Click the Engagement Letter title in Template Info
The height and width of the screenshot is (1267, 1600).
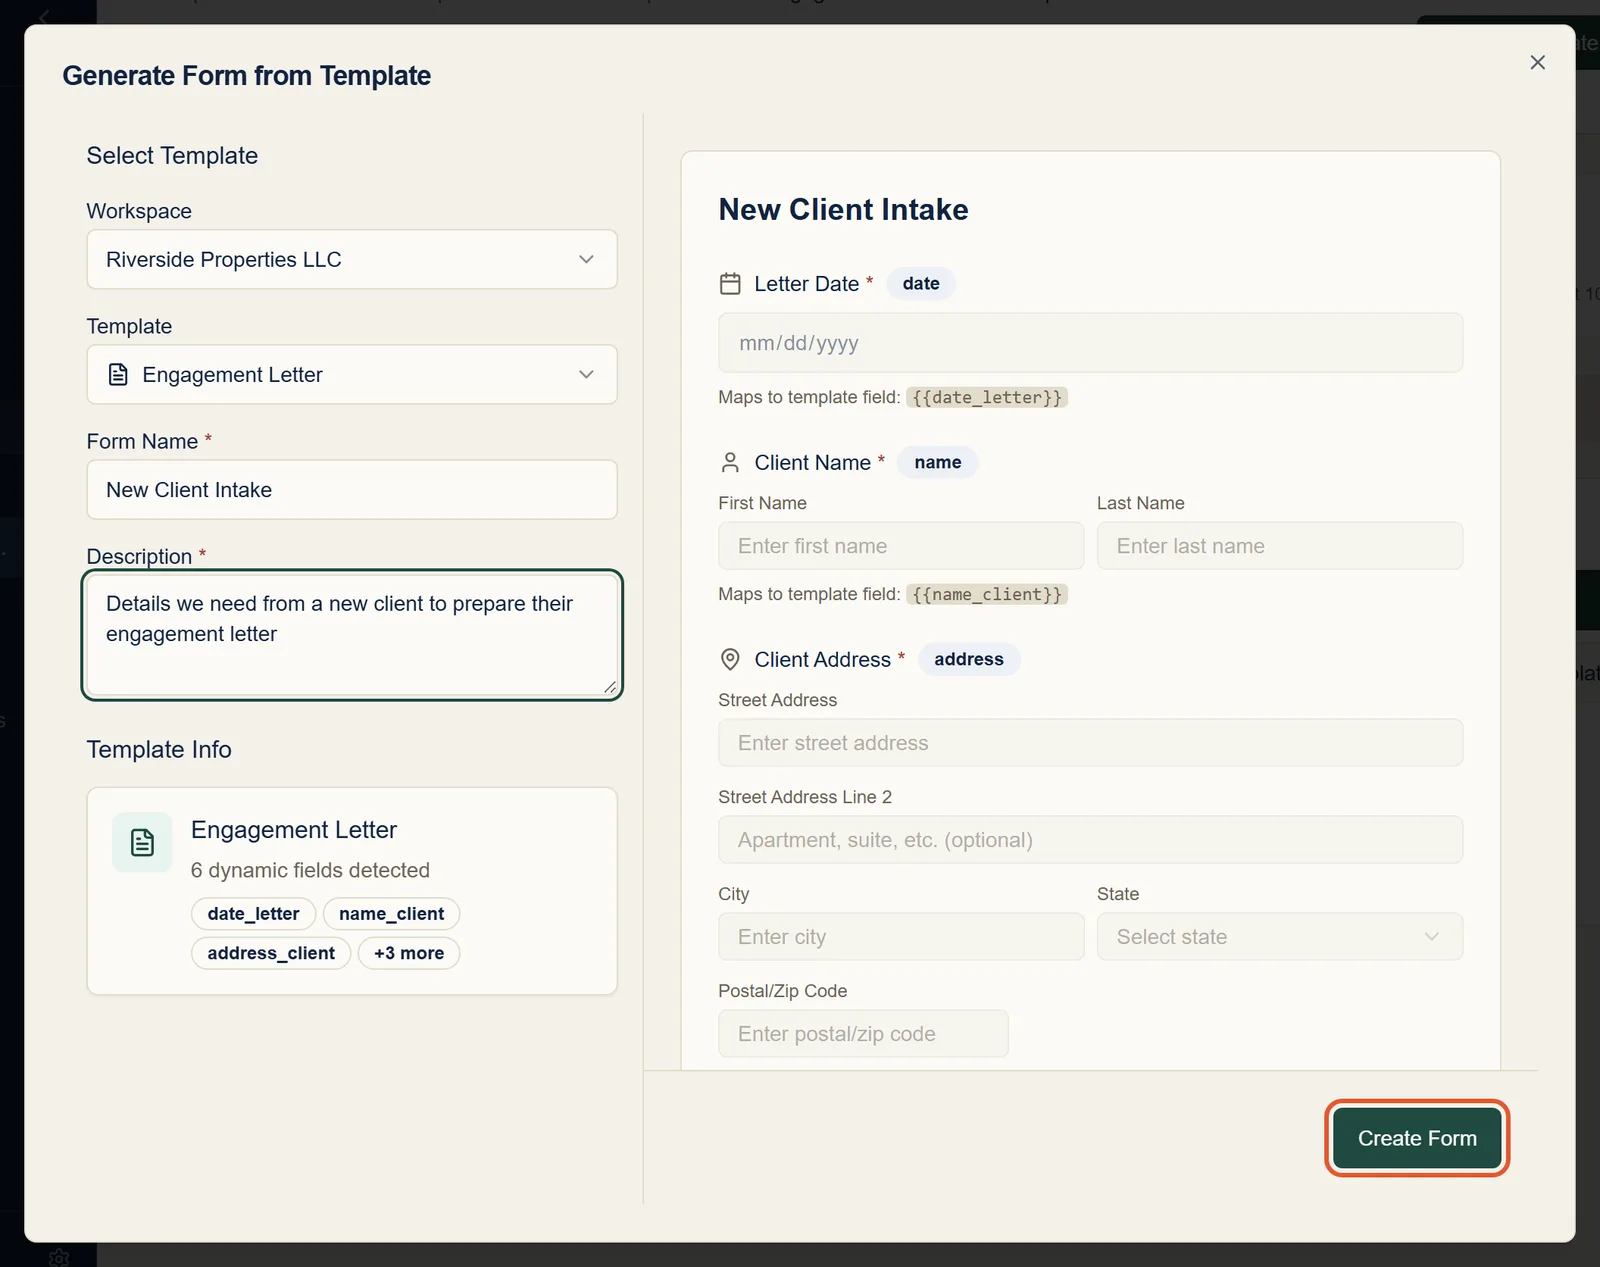tap(294, 830)
